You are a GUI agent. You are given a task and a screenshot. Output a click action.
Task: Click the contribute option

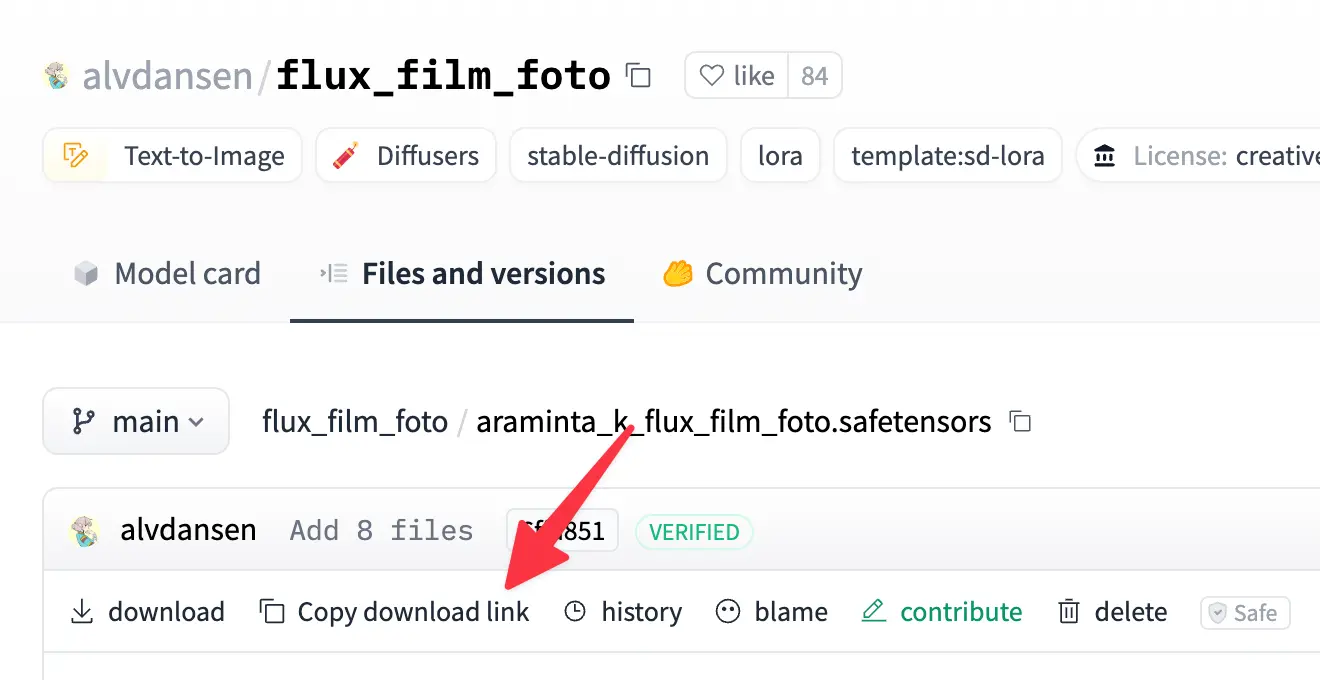click(941, 612)
